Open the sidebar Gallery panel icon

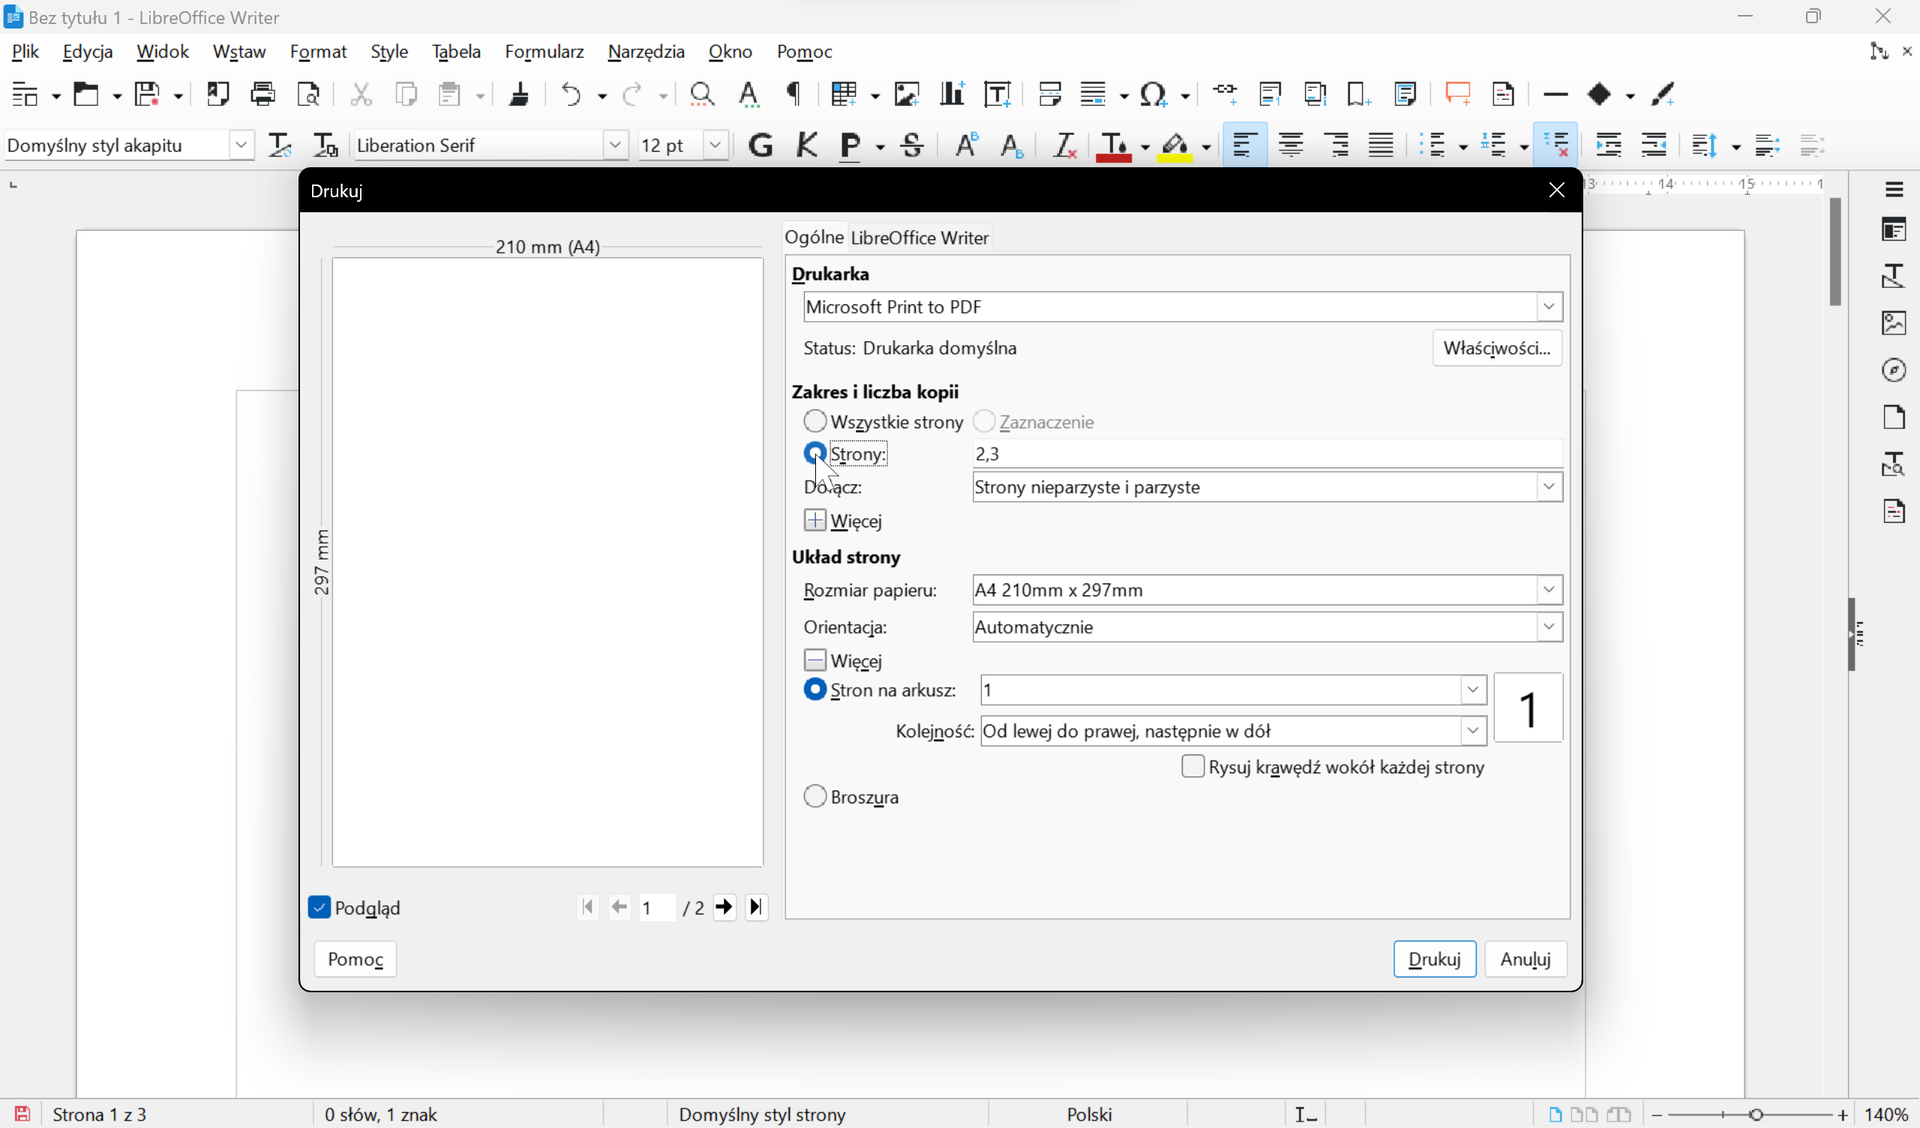(x=1894, y=323)
